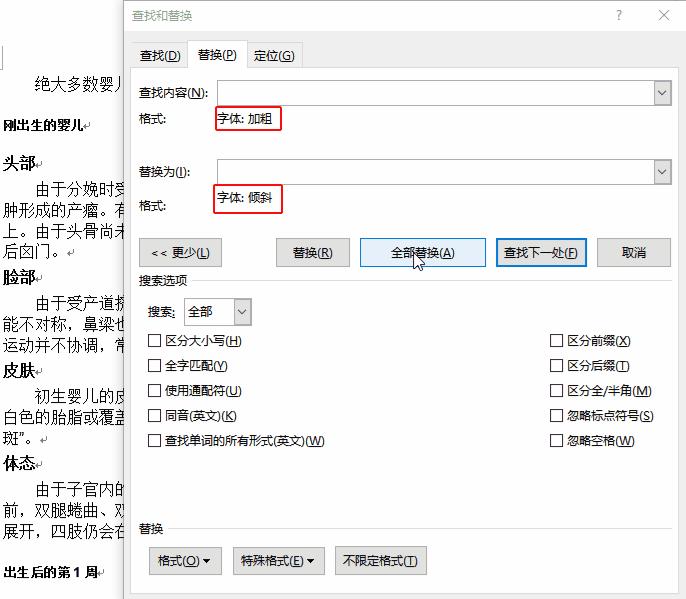
Task: Open the 搜索 direction dropdown showing 全部
Action: tap(217, 312)
